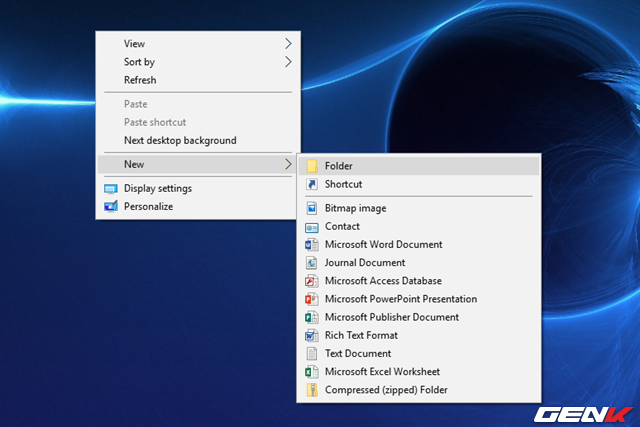Click the Microsoft Word Document icon
Screen dimensions: 640x427
[311, 245]
